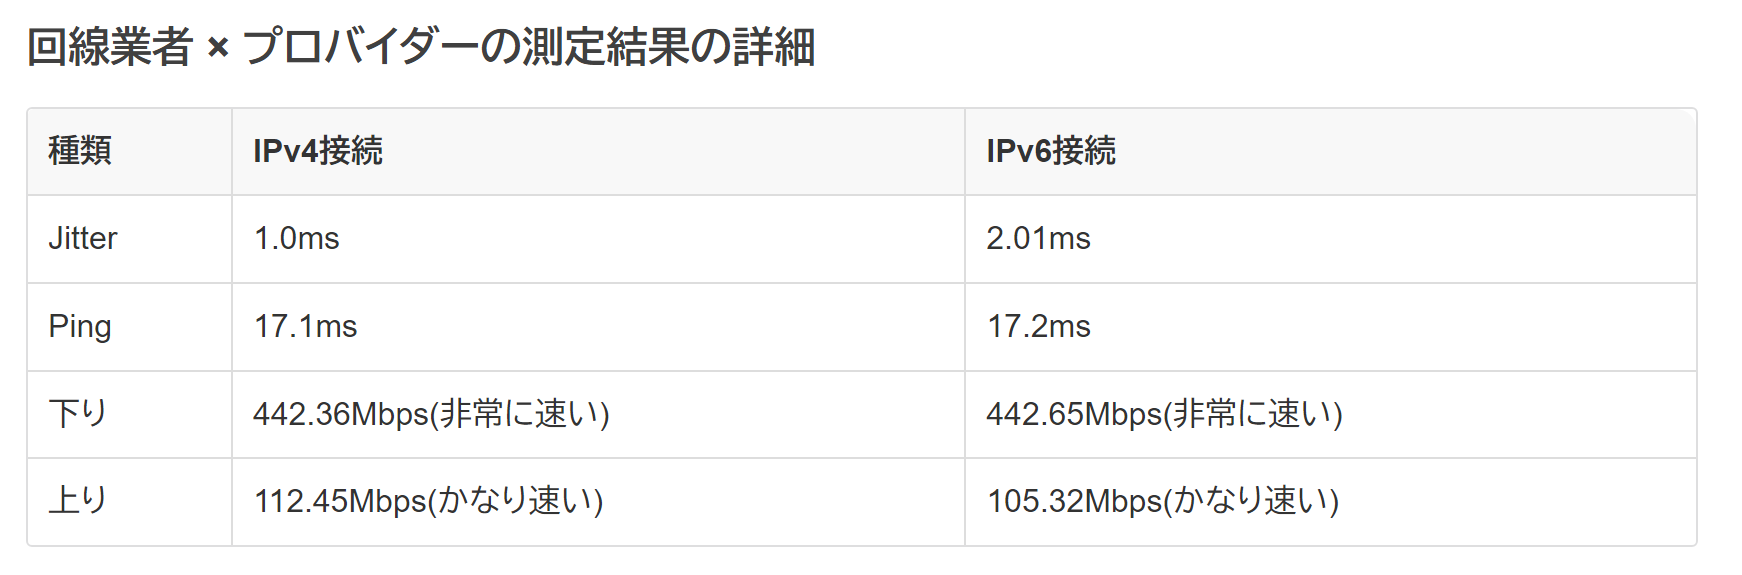Click the Ping row label
1742x575 pixels.
tap(80, 326)
